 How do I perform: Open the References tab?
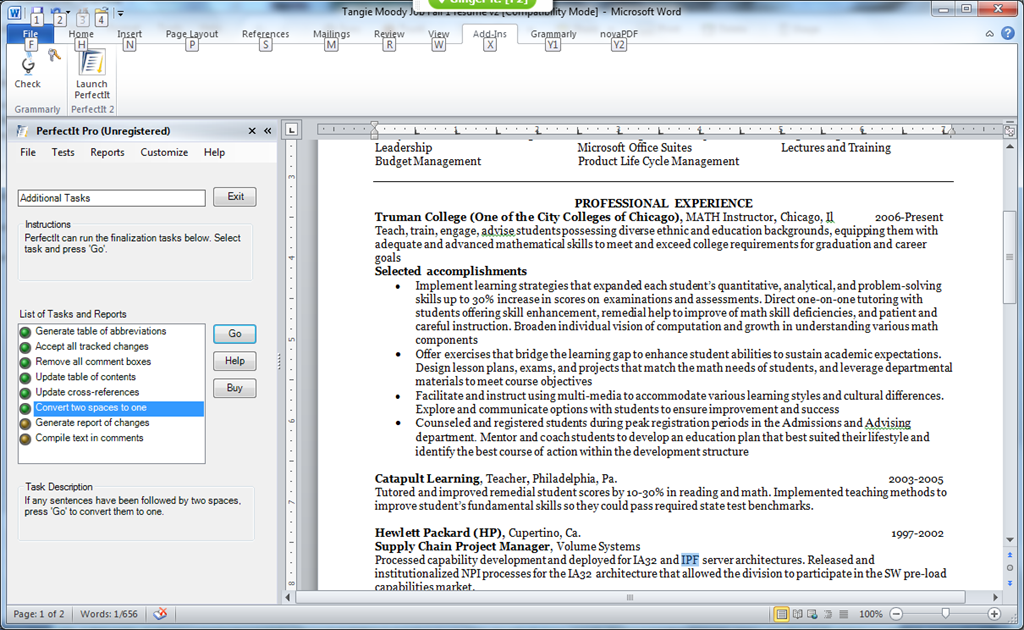pyautogui.click(x=265, y=34)
